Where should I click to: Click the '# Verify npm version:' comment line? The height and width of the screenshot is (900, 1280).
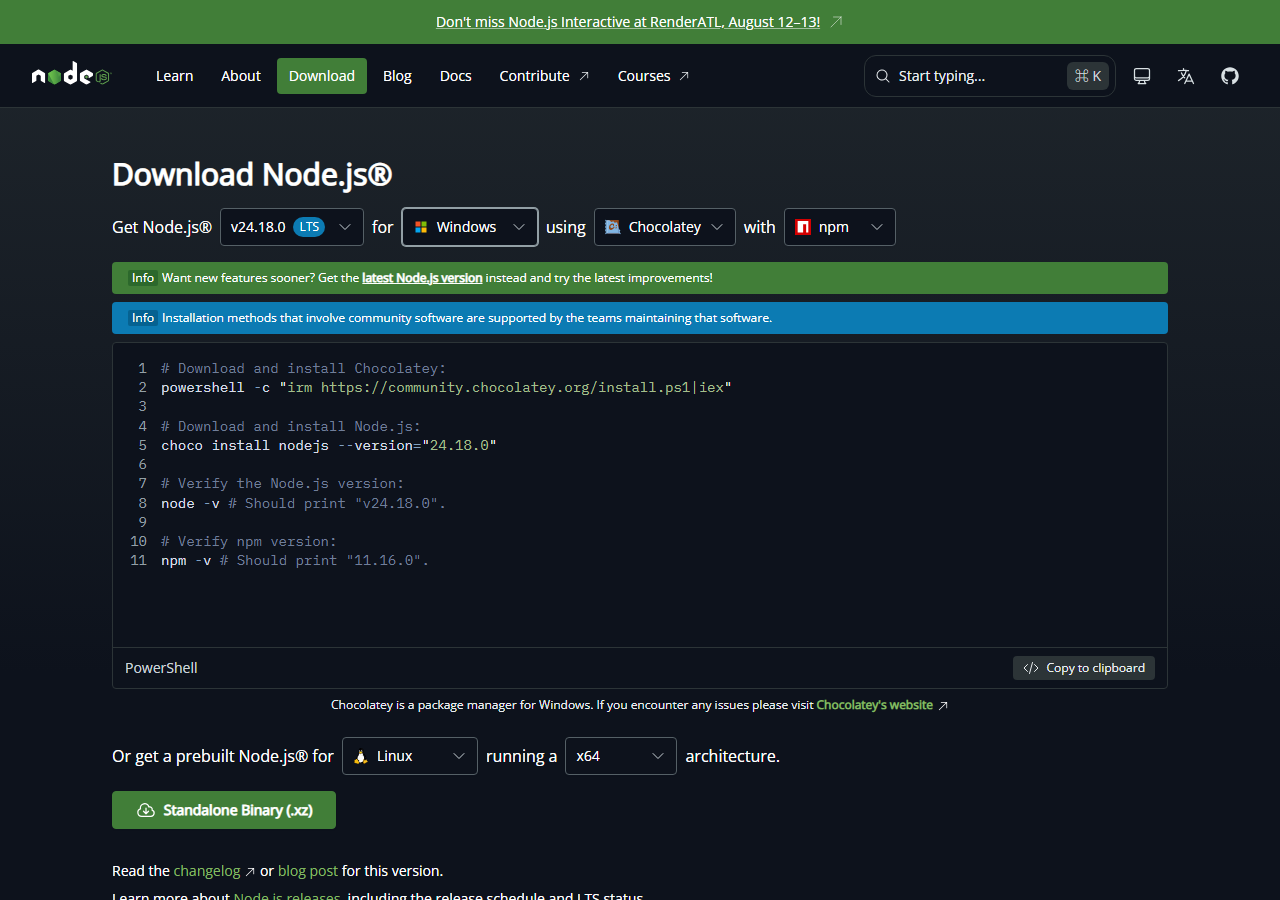[x=249, y=542]
